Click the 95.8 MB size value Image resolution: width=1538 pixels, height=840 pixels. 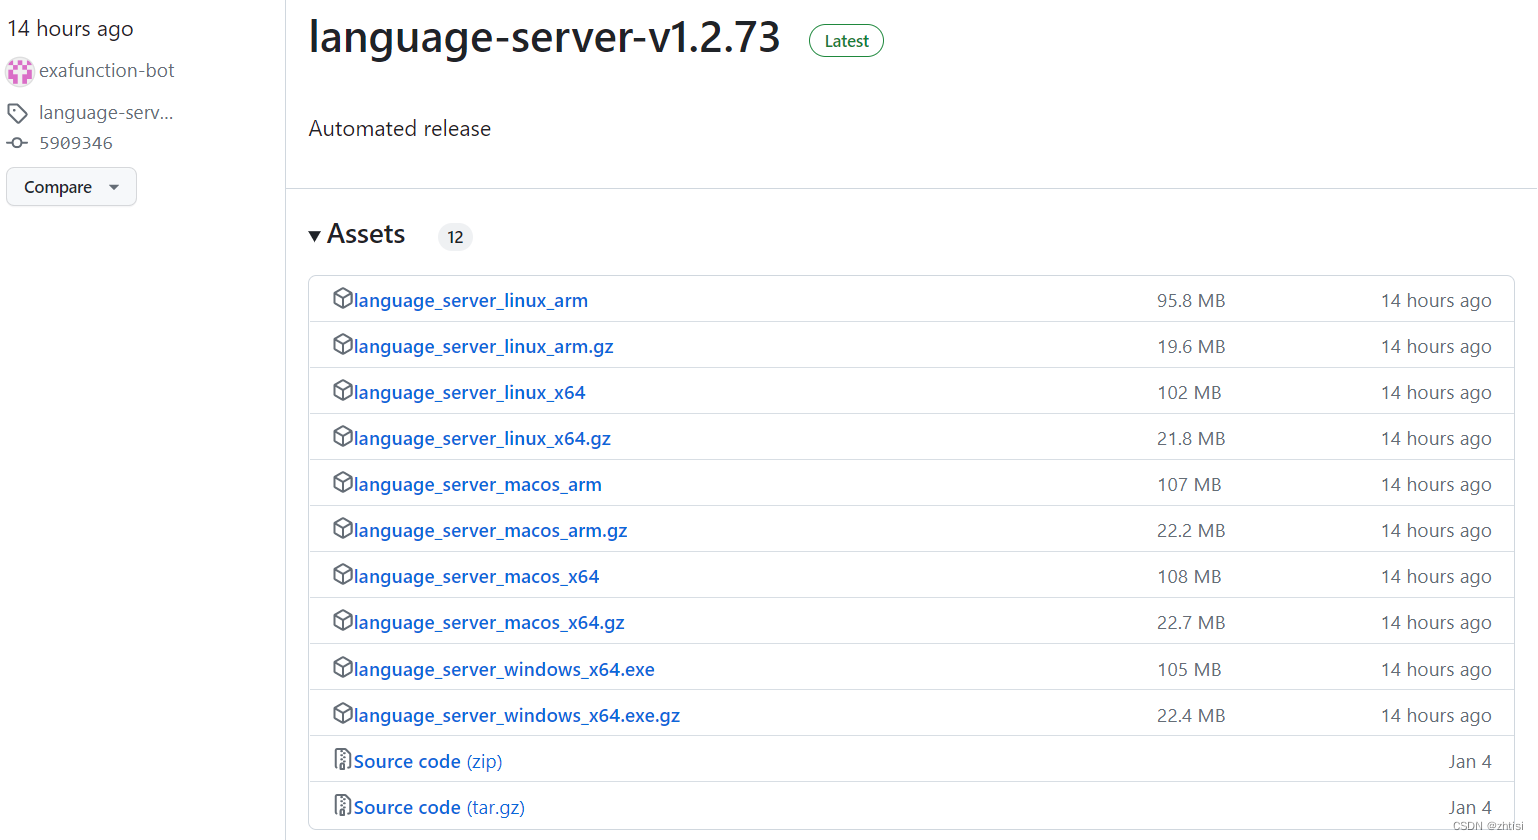tap(1191, 301)
